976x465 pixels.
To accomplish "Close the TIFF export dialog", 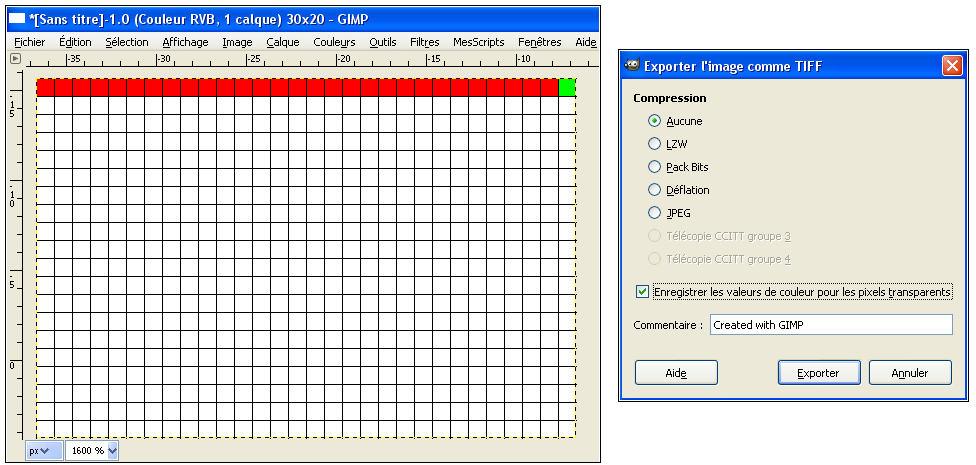I will click(952, 65).
